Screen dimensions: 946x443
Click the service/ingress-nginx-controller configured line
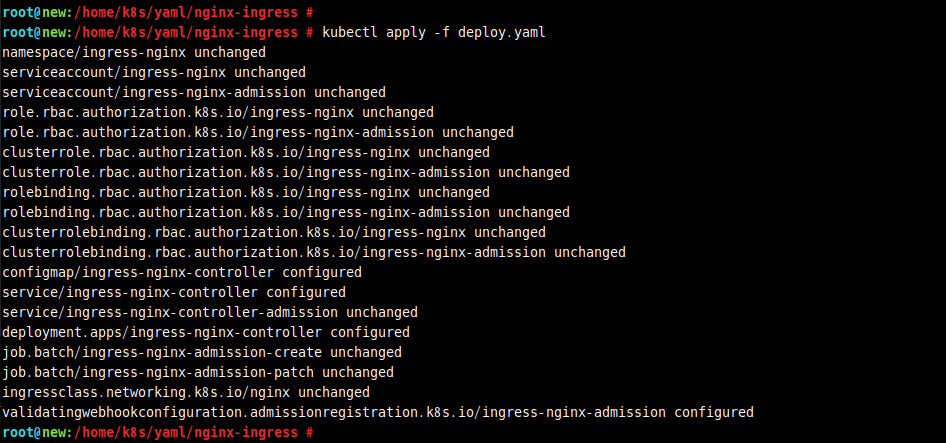tap(174, 292)
